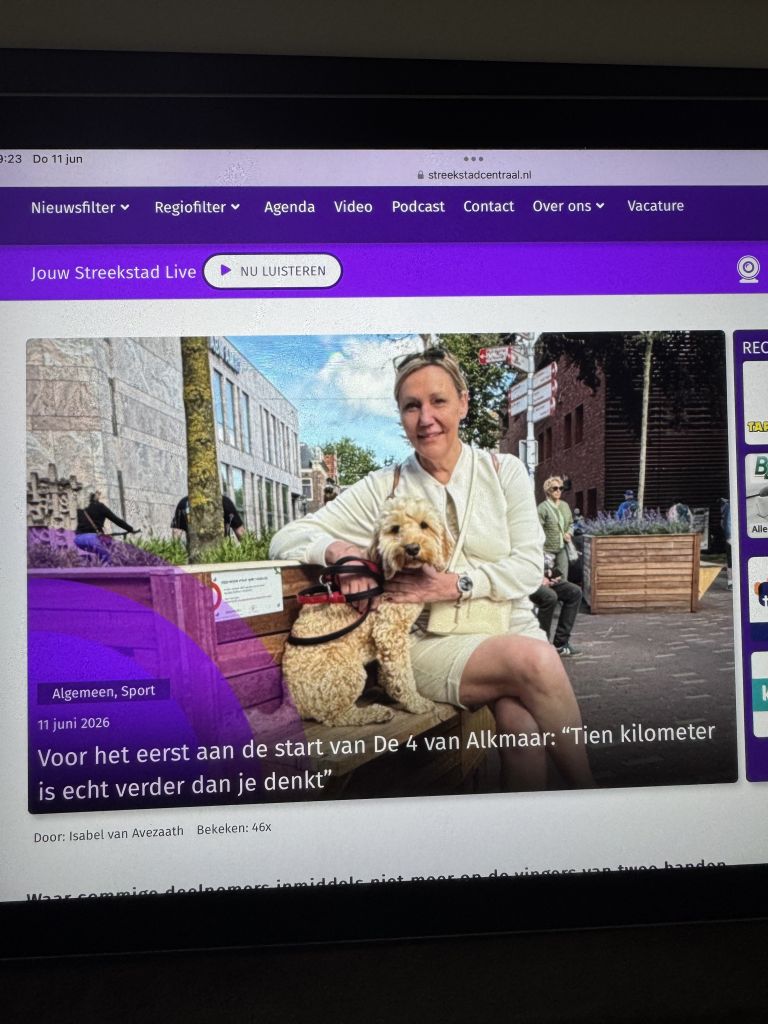Open the Vacature link
The image size is (768, 1024).
pyautogui.click(x=656, y=206)
